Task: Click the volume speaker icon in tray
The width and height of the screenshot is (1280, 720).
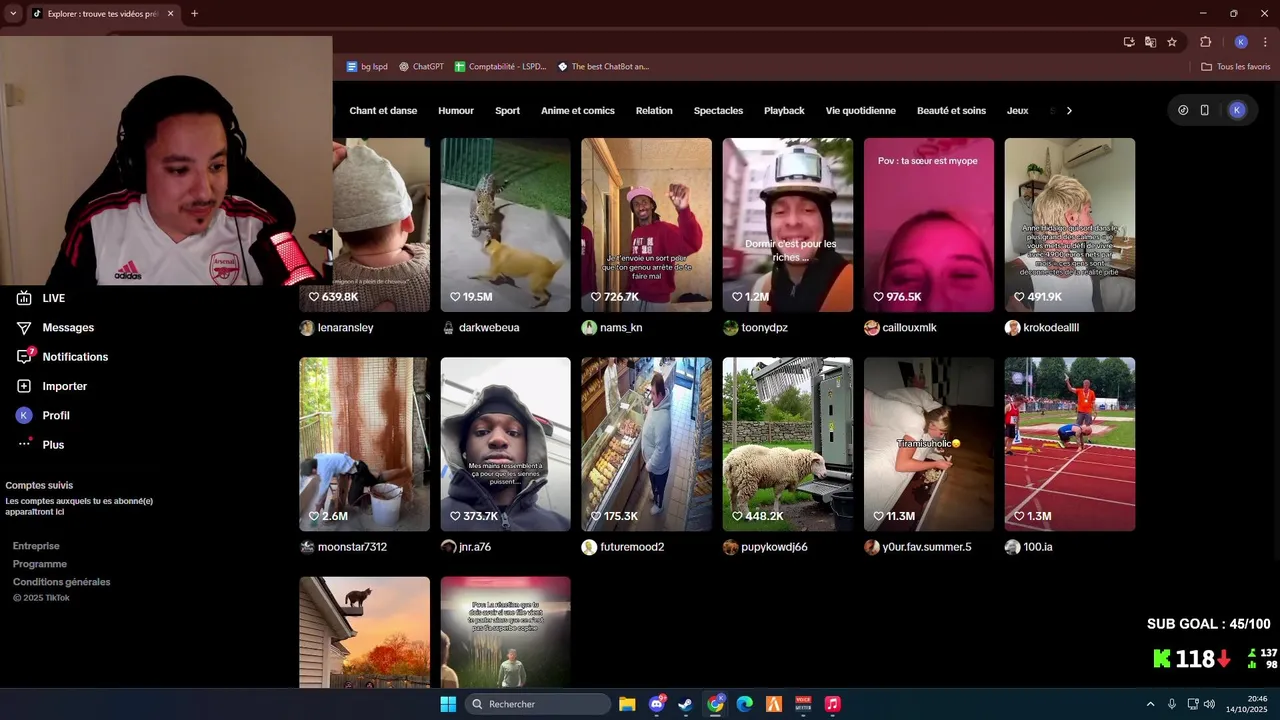Action: click(1209, 704)
